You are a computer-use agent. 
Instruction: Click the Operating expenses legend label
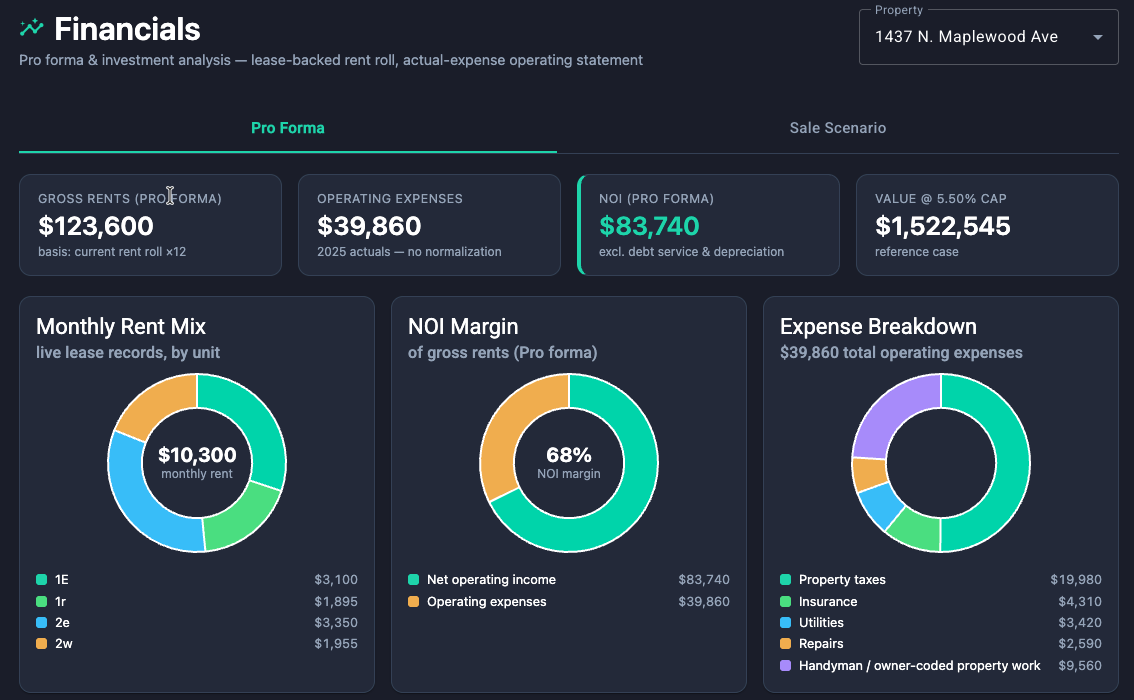coord(486,601)
